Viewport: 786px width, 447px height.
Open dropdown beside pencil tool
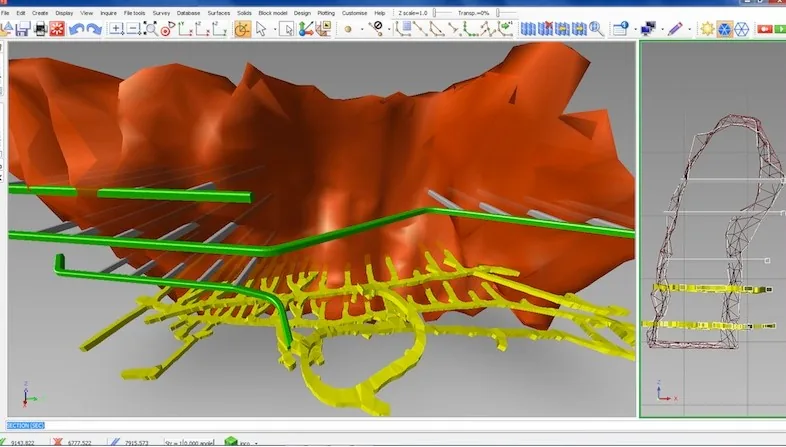tap(690, 30)
